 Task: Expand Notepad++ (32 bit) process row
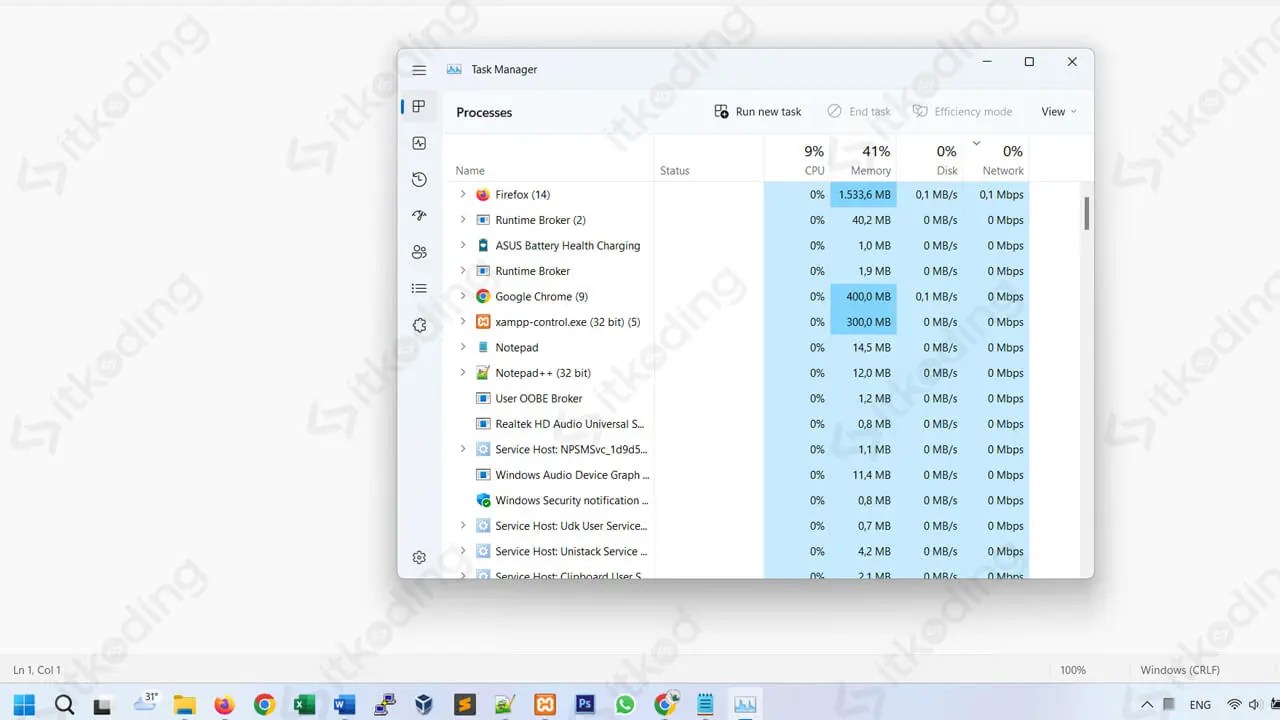click(463, 373)
